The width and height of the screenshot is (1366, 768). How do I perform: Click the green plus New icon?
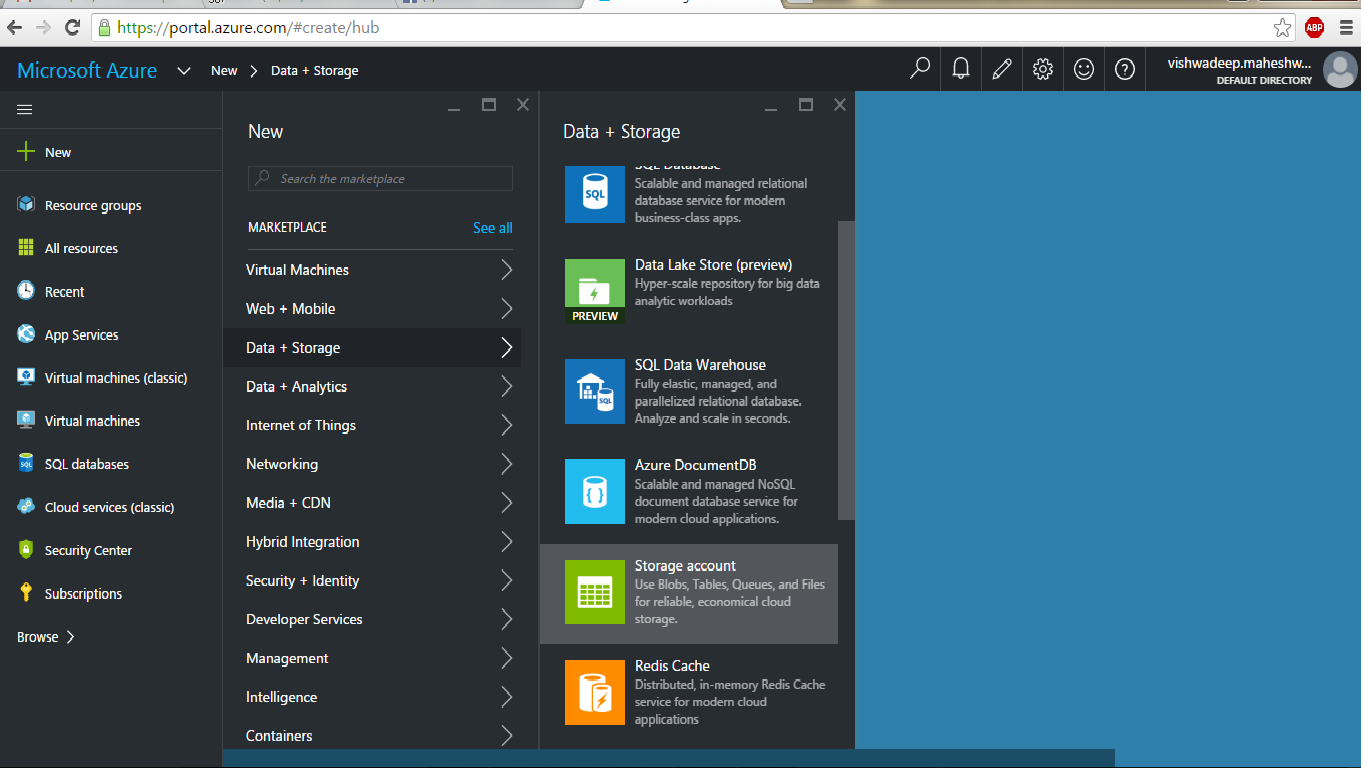[x=26, y=152]
